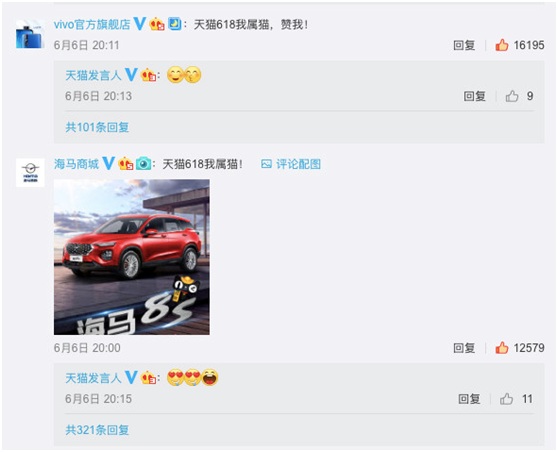The image size is (558, 452).
Task: Click the picture icon beside 评论配图
Action: coord(266,164)
